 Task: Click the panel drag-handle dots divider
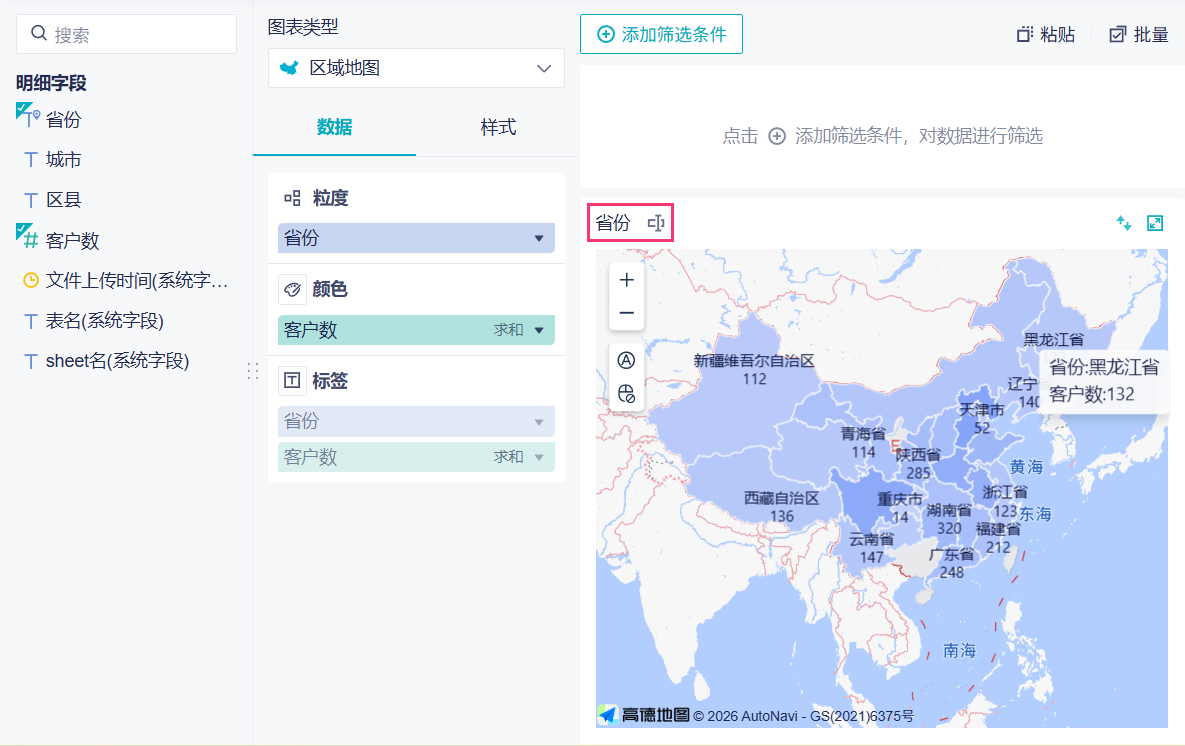(x=253, y=370)
